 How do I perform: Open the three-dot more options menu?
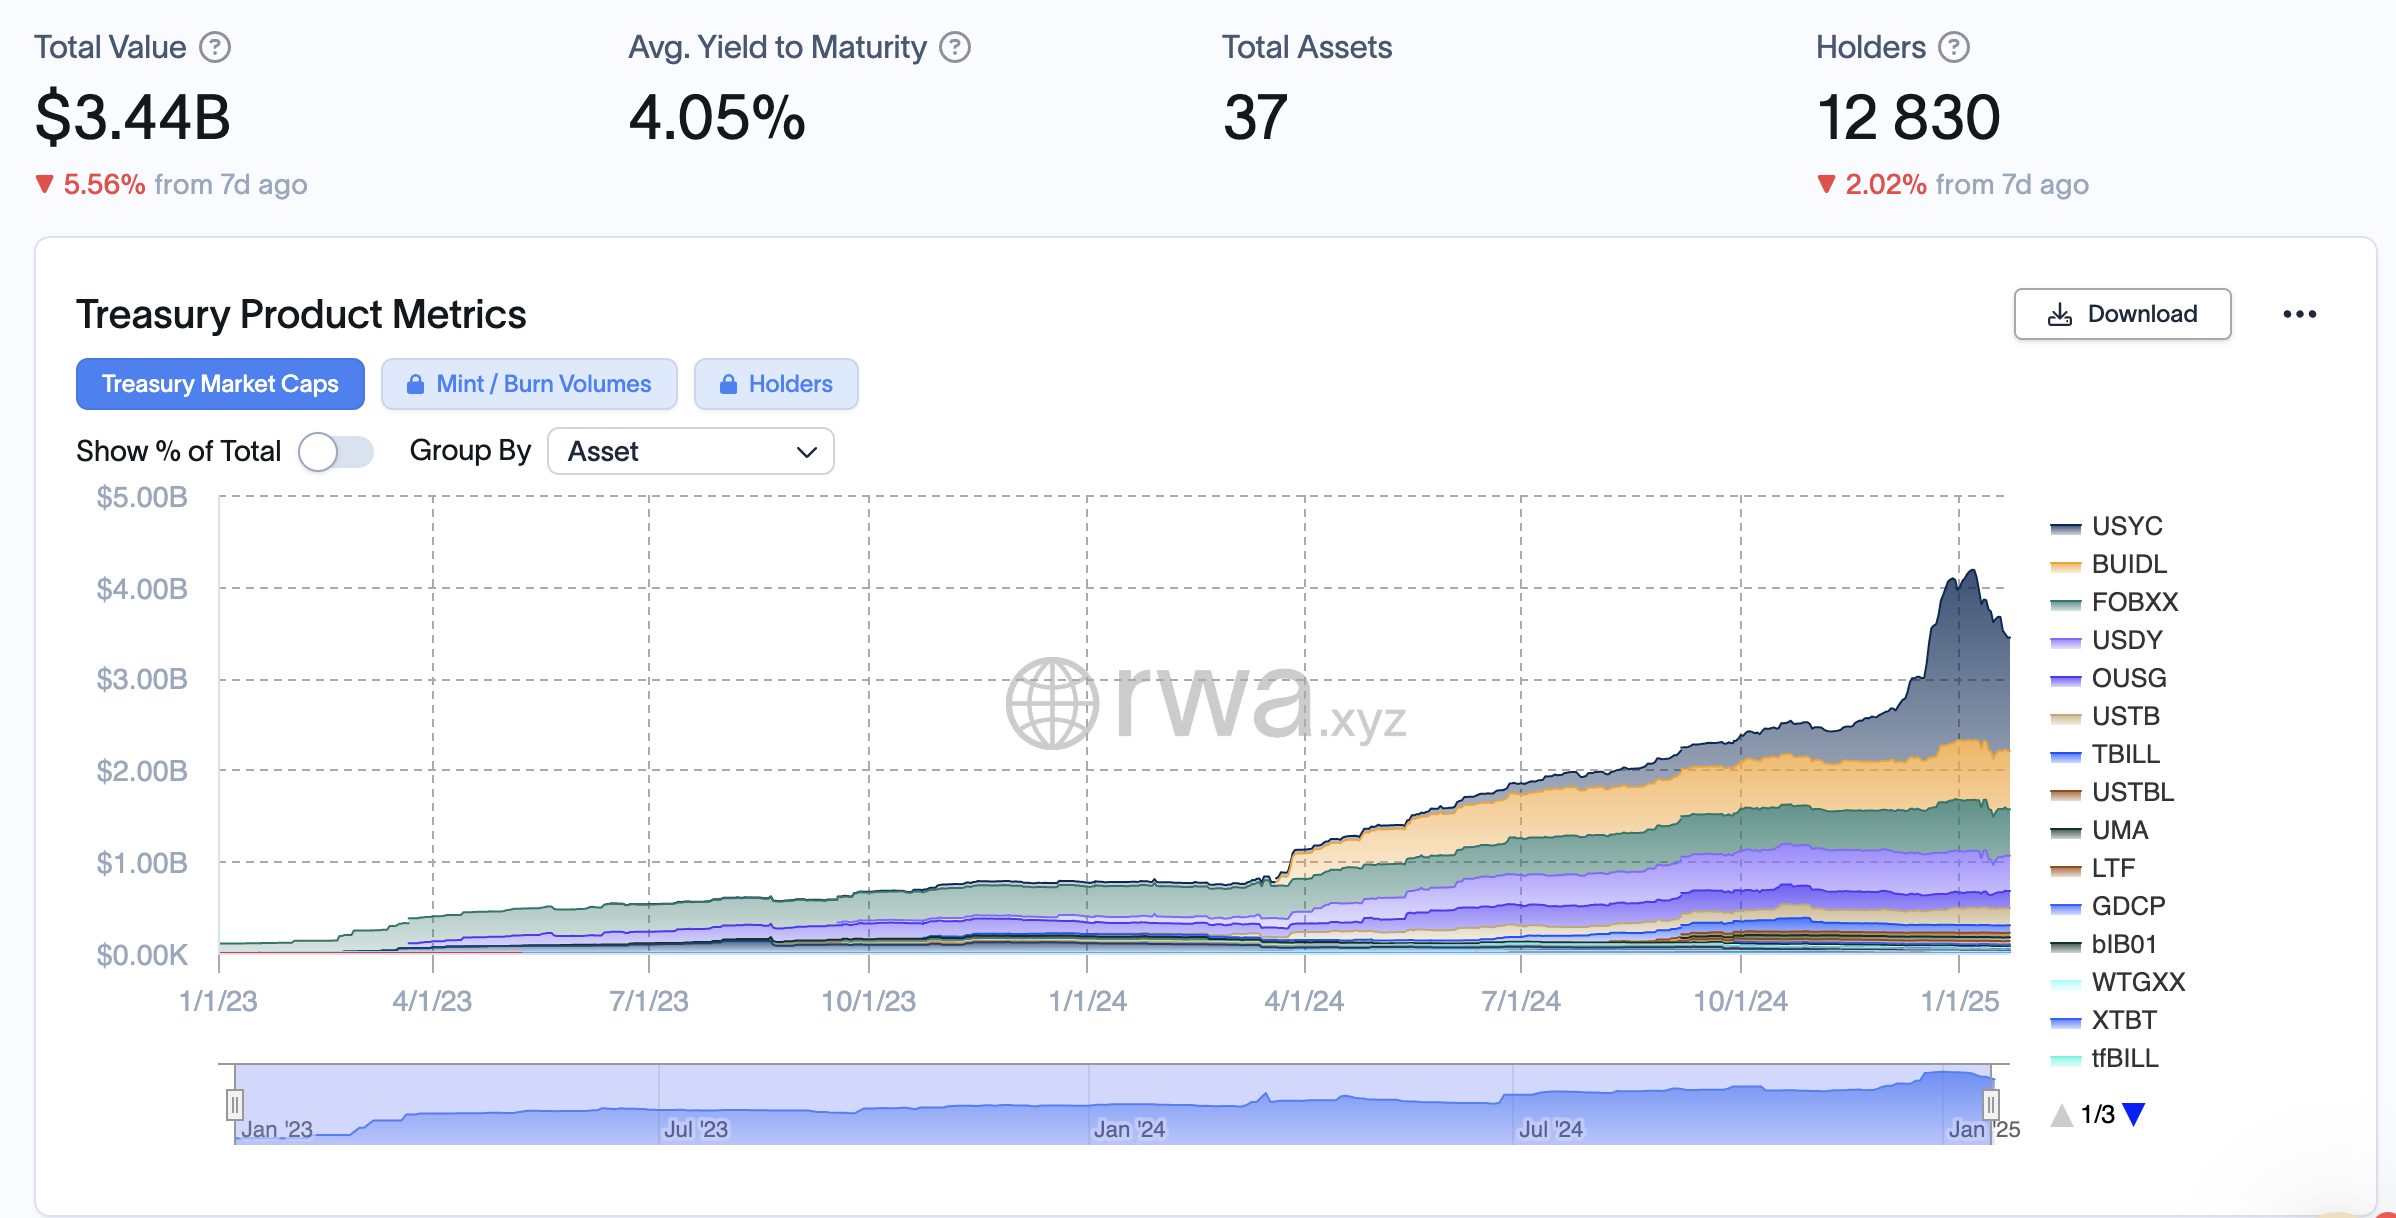[2299, 314]
